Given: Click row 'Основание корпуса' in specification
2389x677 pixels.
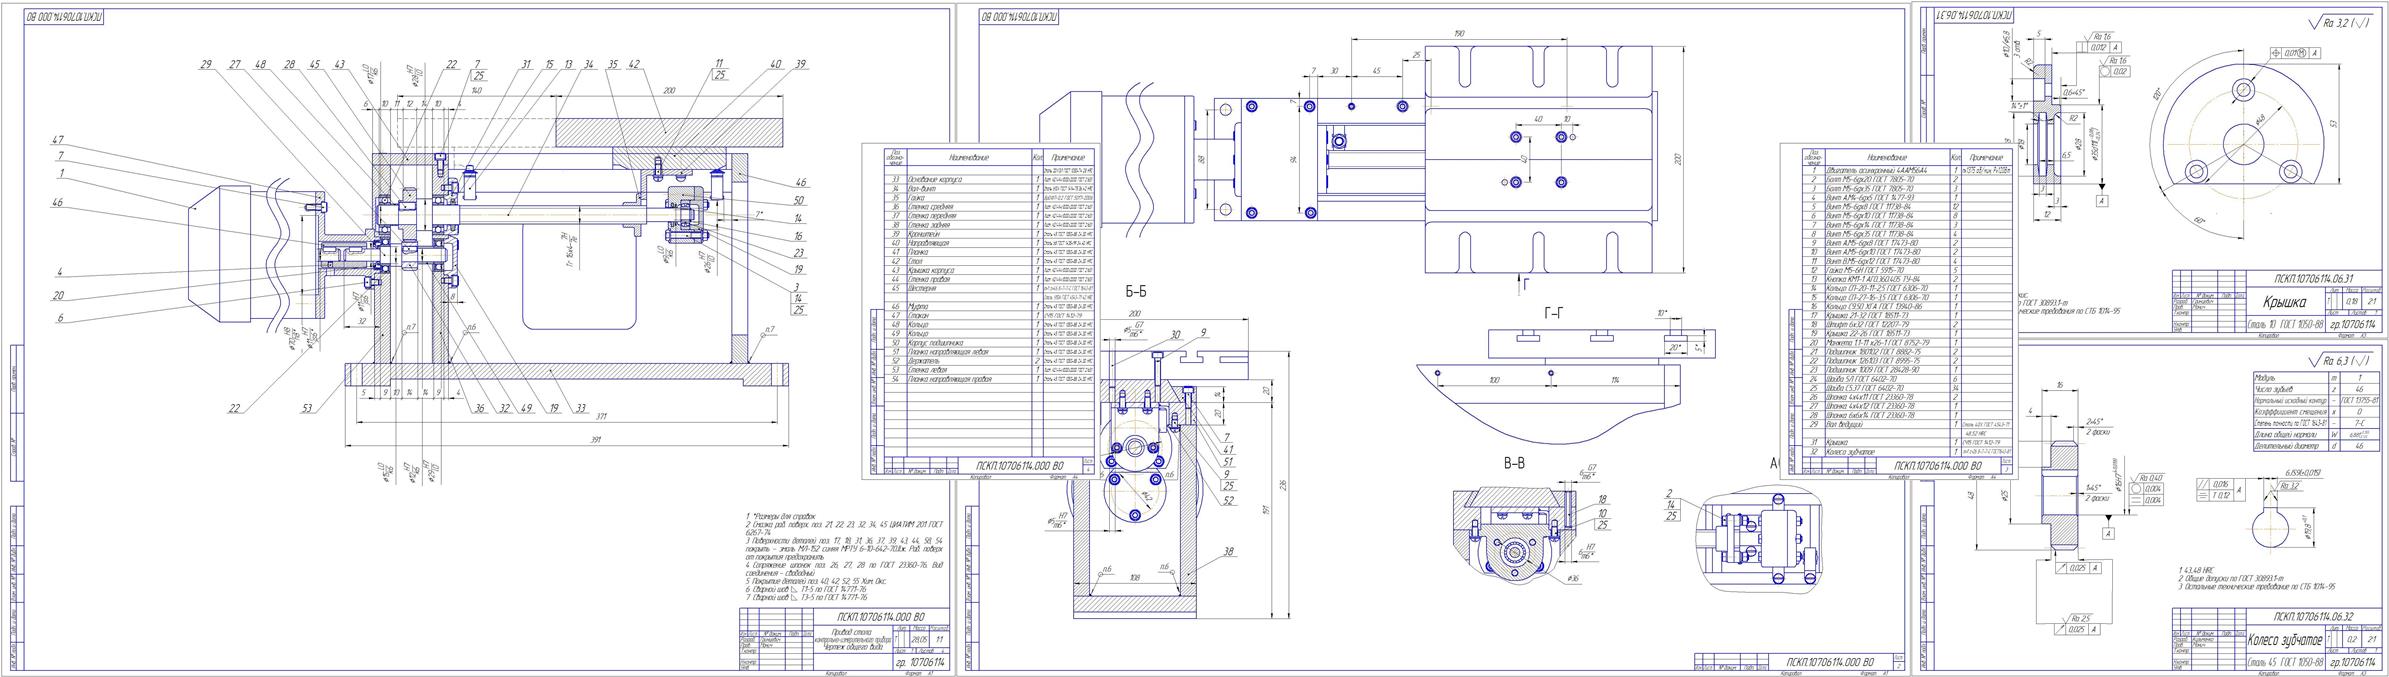Looking at the screenshot, I should click(989, 179).
